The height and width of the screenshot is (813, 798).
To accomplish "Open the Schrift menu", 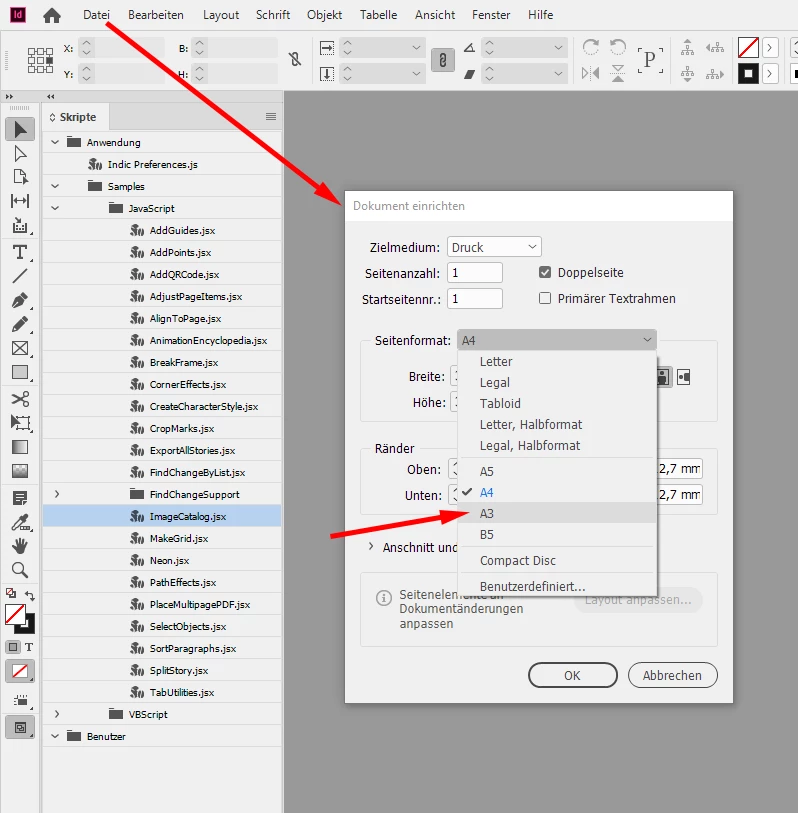I will 273,15.
